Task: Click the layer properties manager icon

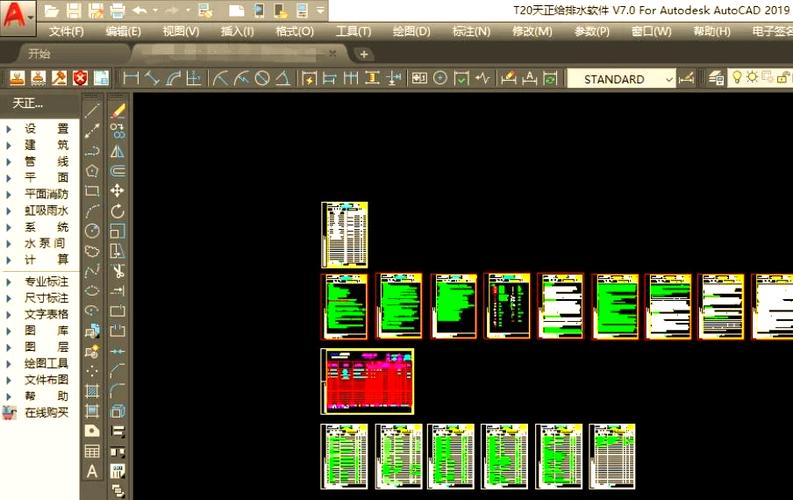Action: pyautogui.click(x=716, y=78)
